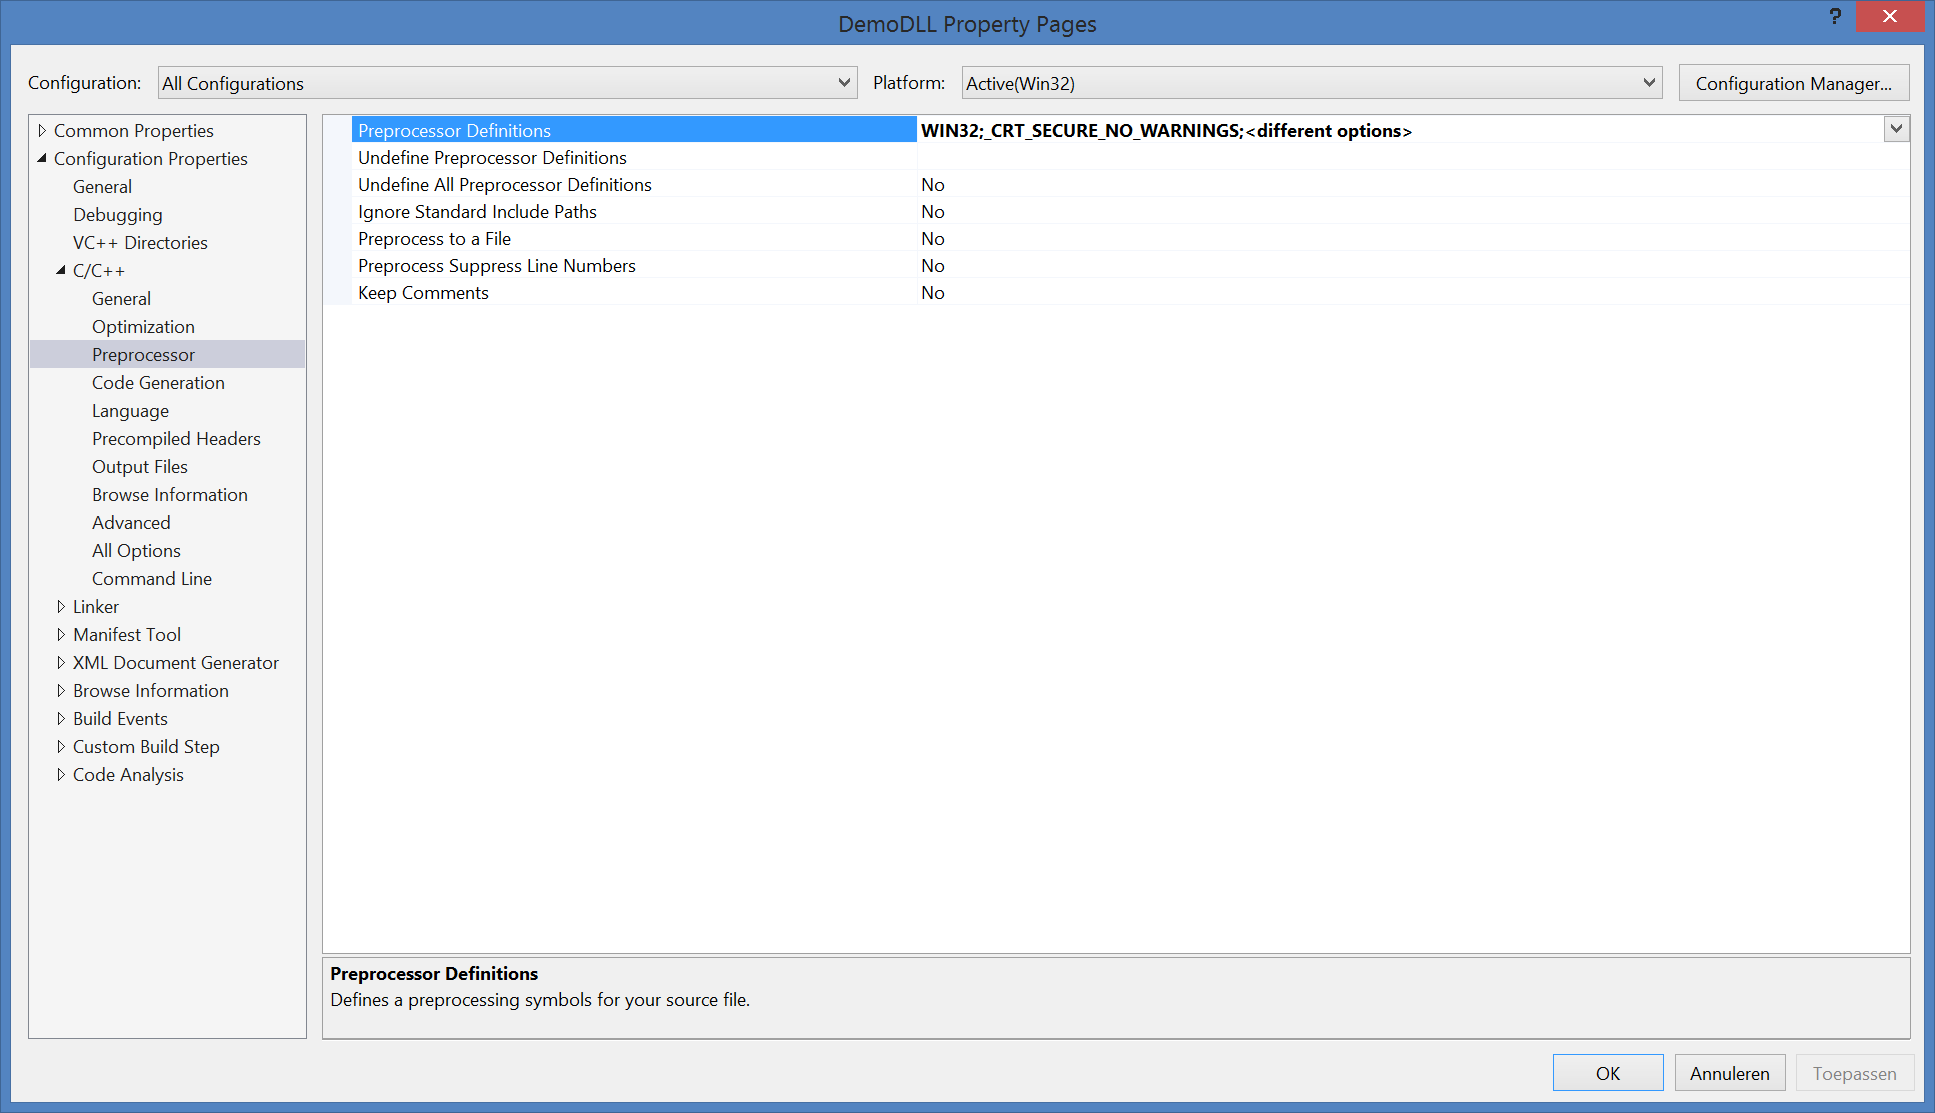Open the Optimization page
The height and width of the screenshot is (1113, 1935).
click(x=143, y=326)
